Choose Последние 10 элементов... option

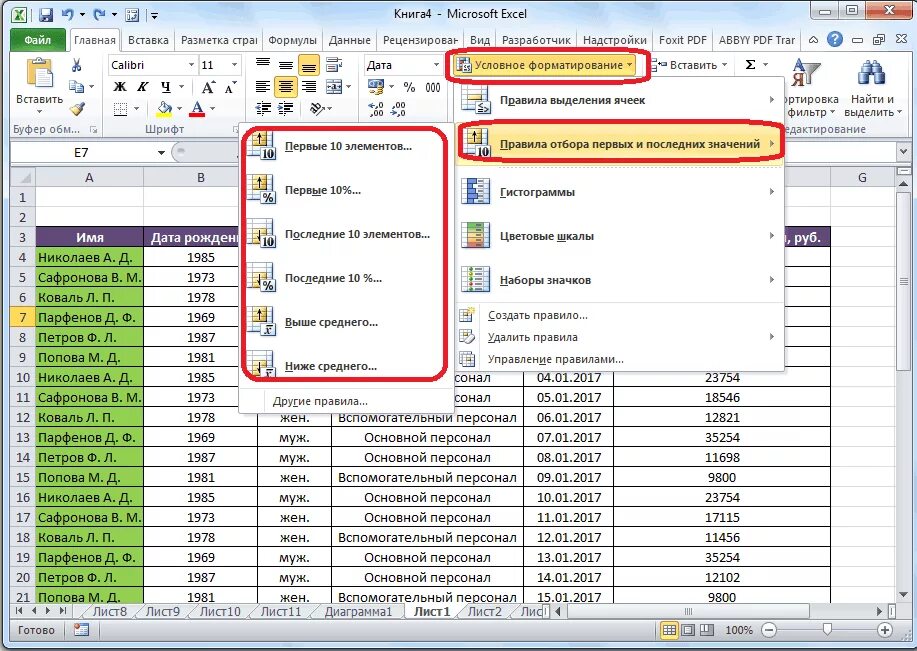click(345, 234)
